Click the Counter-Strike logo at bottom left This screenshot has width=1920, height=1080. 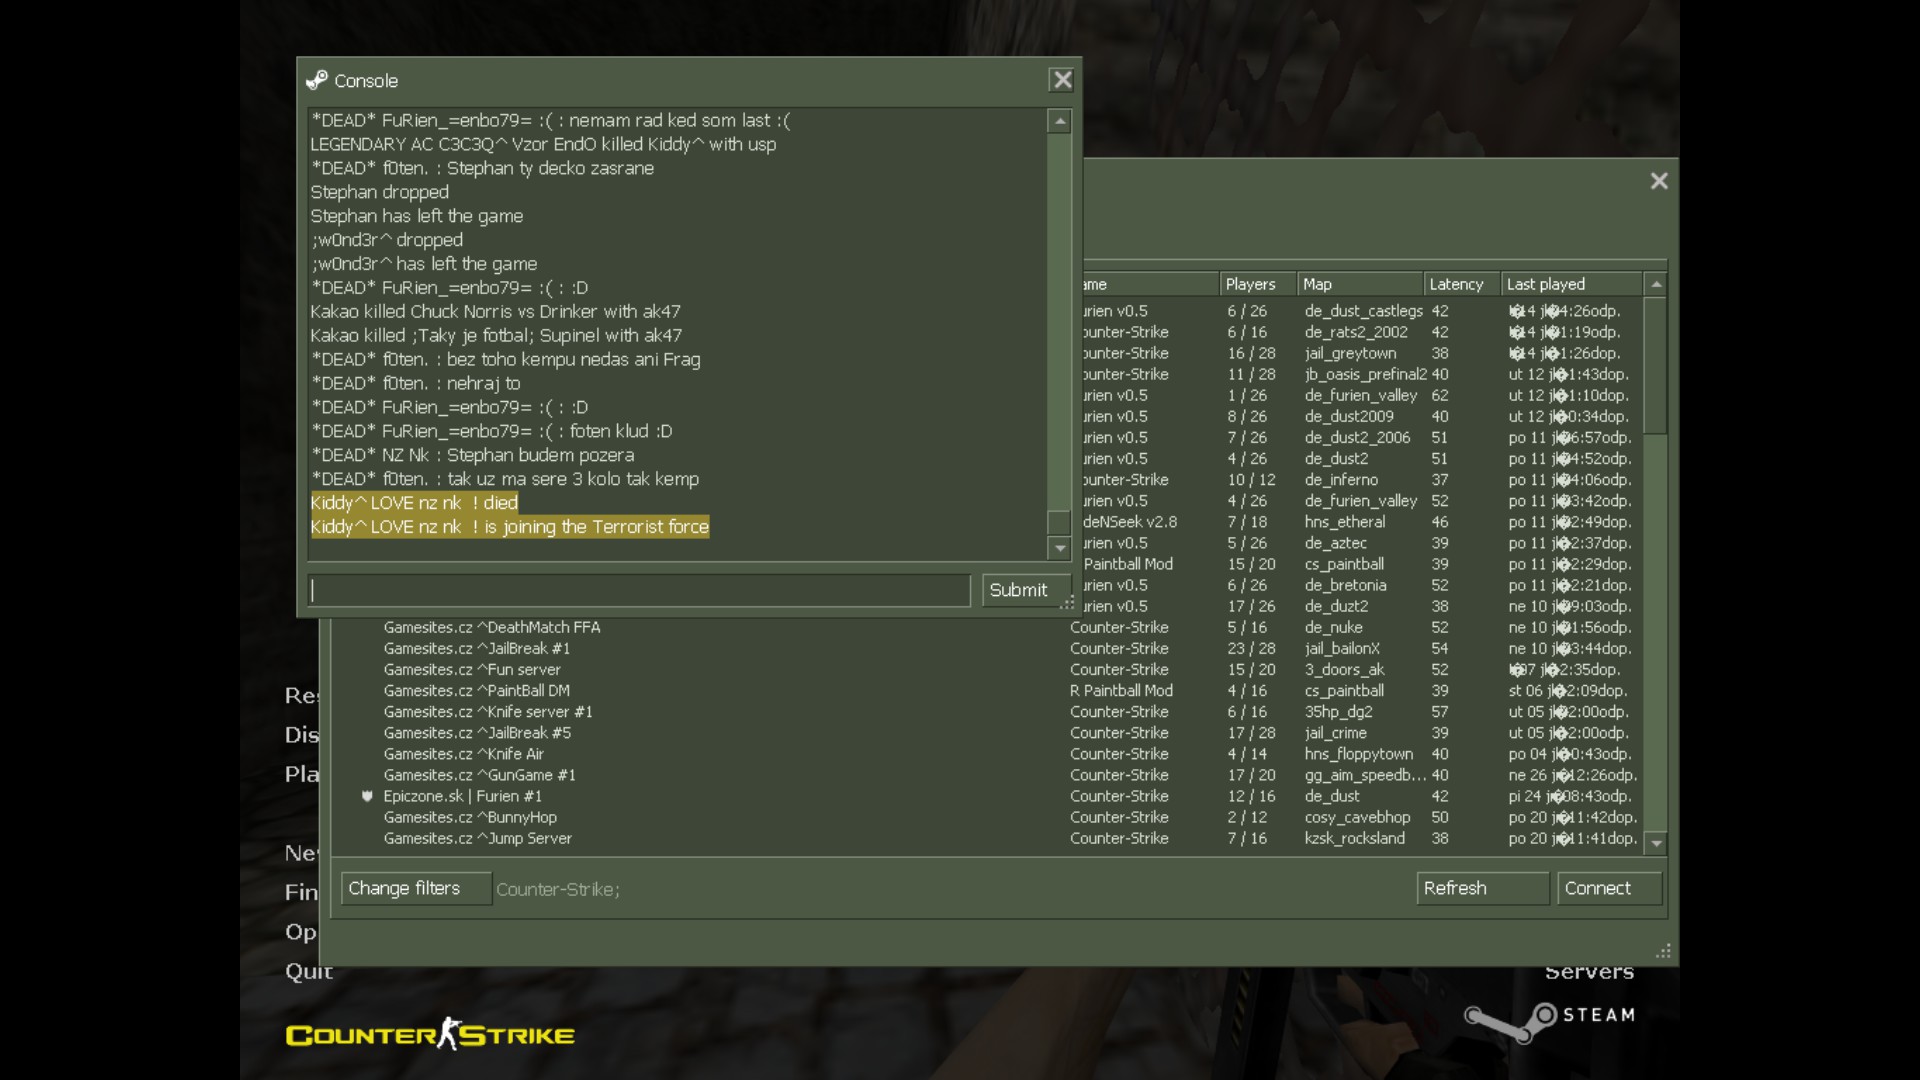[430, 1034]
